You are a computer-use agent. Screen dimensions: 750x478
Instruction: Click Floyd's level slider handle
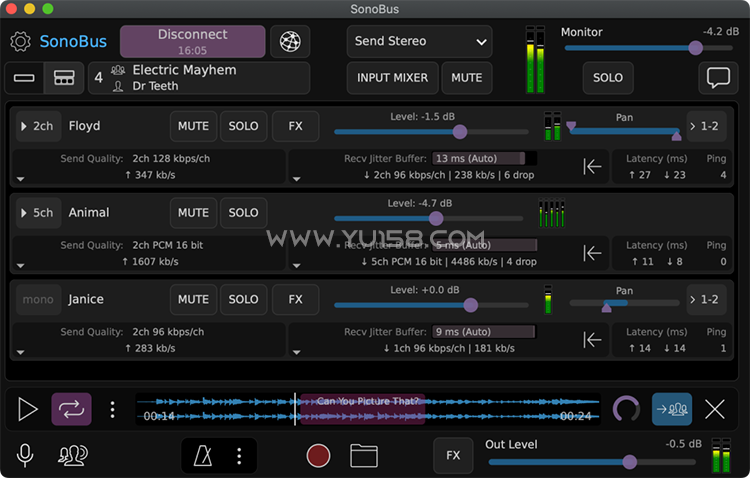pos(460,132)
